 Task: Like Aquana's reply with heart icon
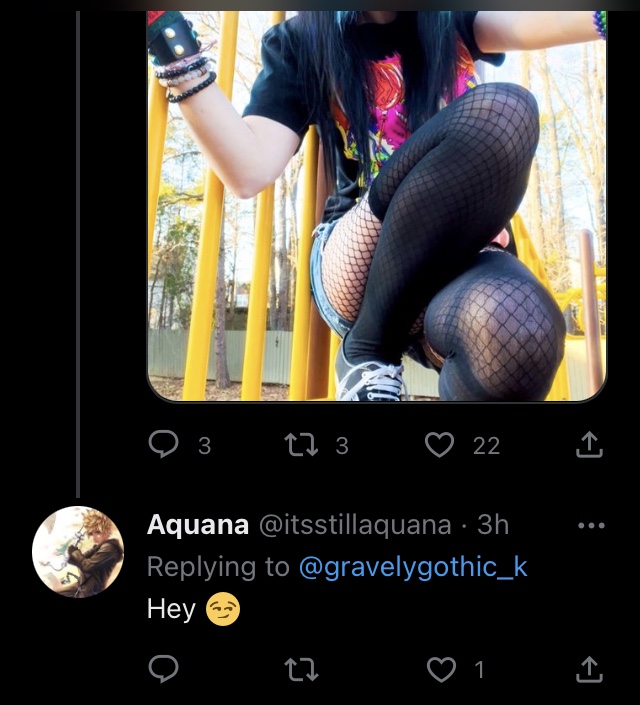[441, 669]
